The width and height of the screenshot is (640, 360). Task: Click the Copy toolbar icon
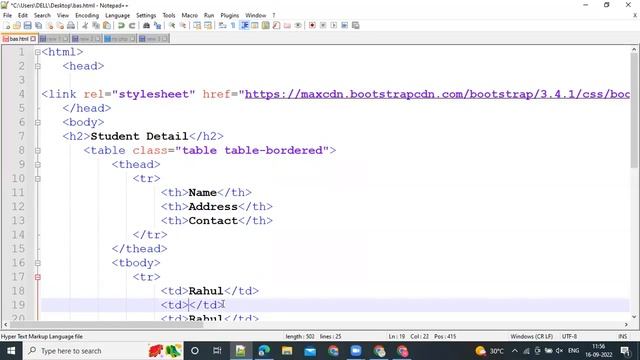coord(96,25)
